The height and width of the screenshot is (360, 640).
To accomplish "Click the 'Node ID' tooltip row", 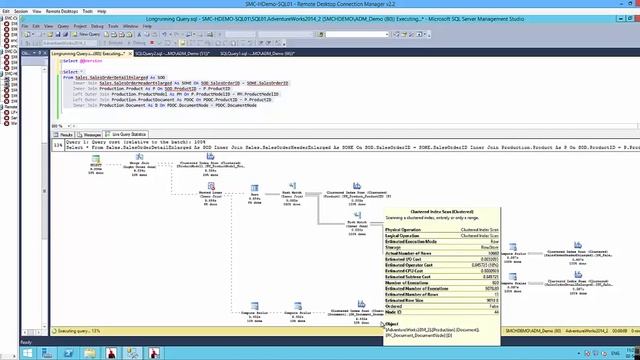I will [442, 312].
